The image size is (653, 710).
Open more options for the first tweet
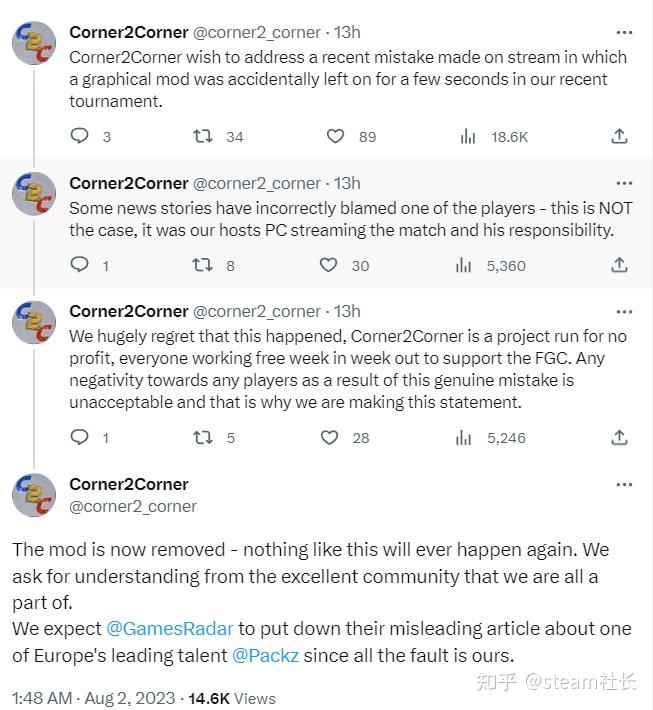(x=625, y=33)
